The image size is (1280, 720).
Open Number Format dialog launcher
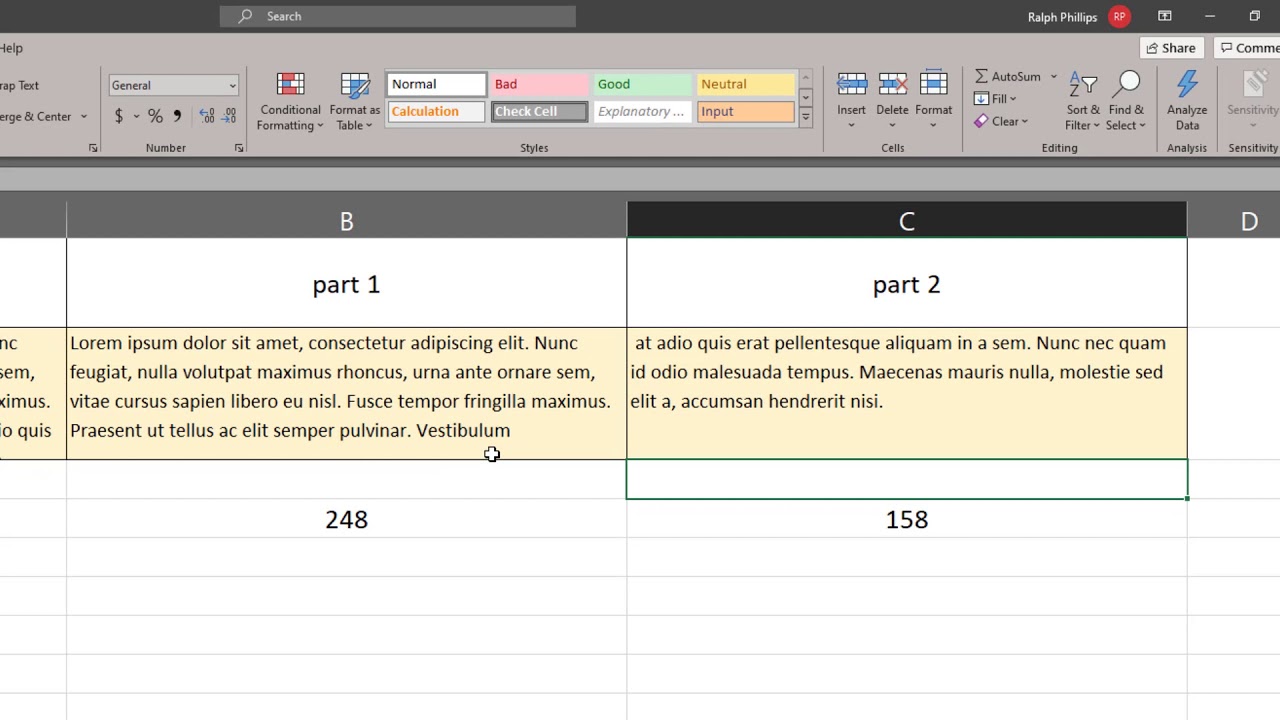pos(239,148)
